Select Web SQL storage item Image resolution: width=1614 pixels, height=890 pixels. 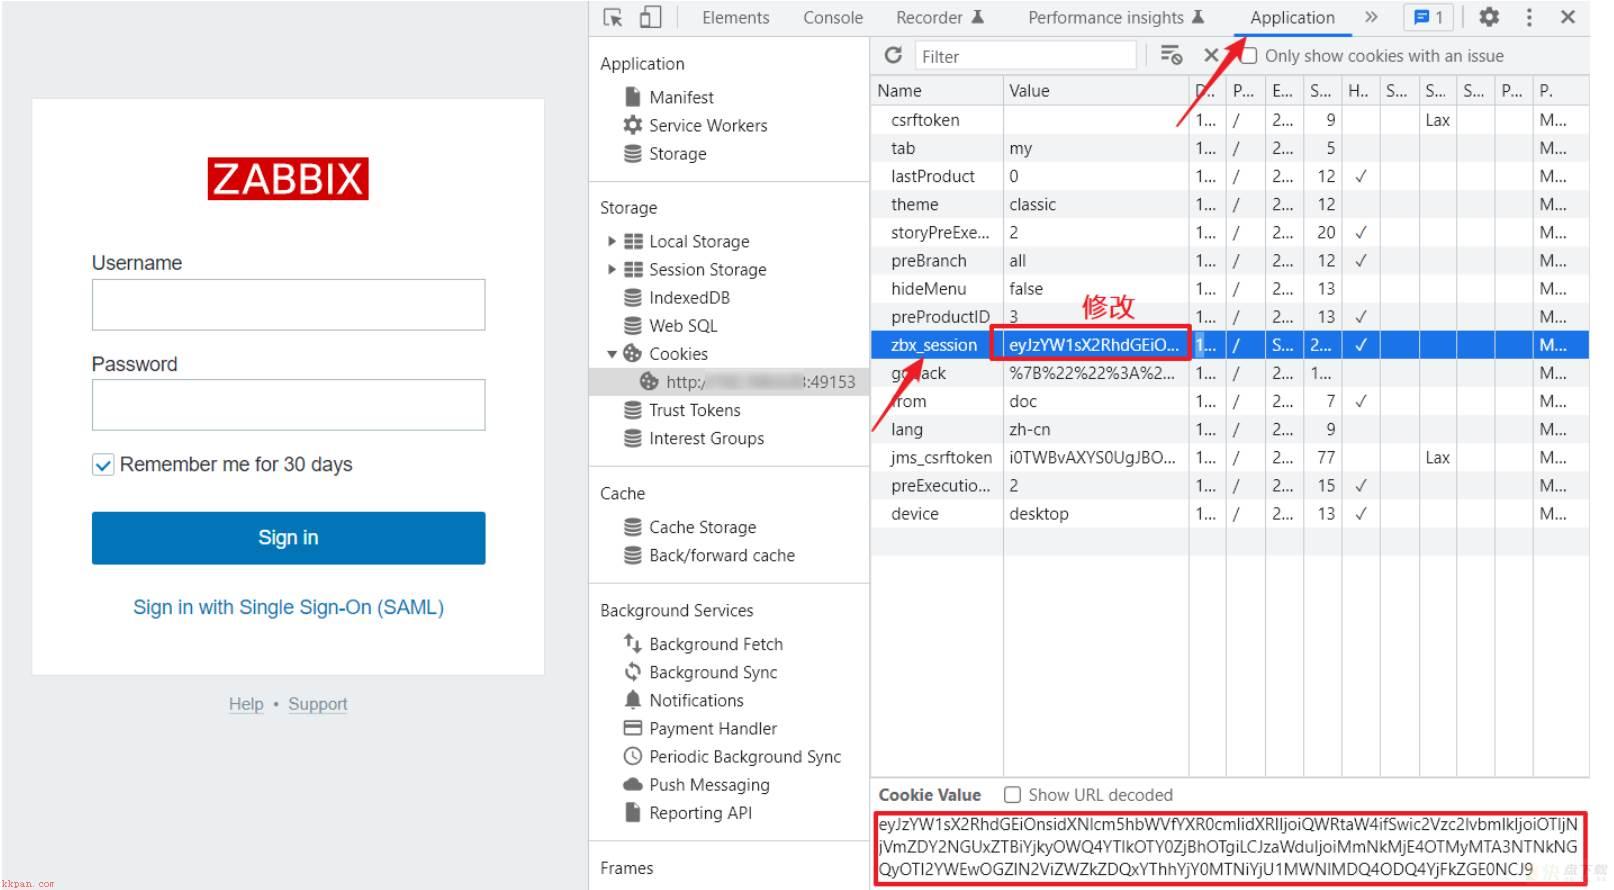[x=671, y=326]
